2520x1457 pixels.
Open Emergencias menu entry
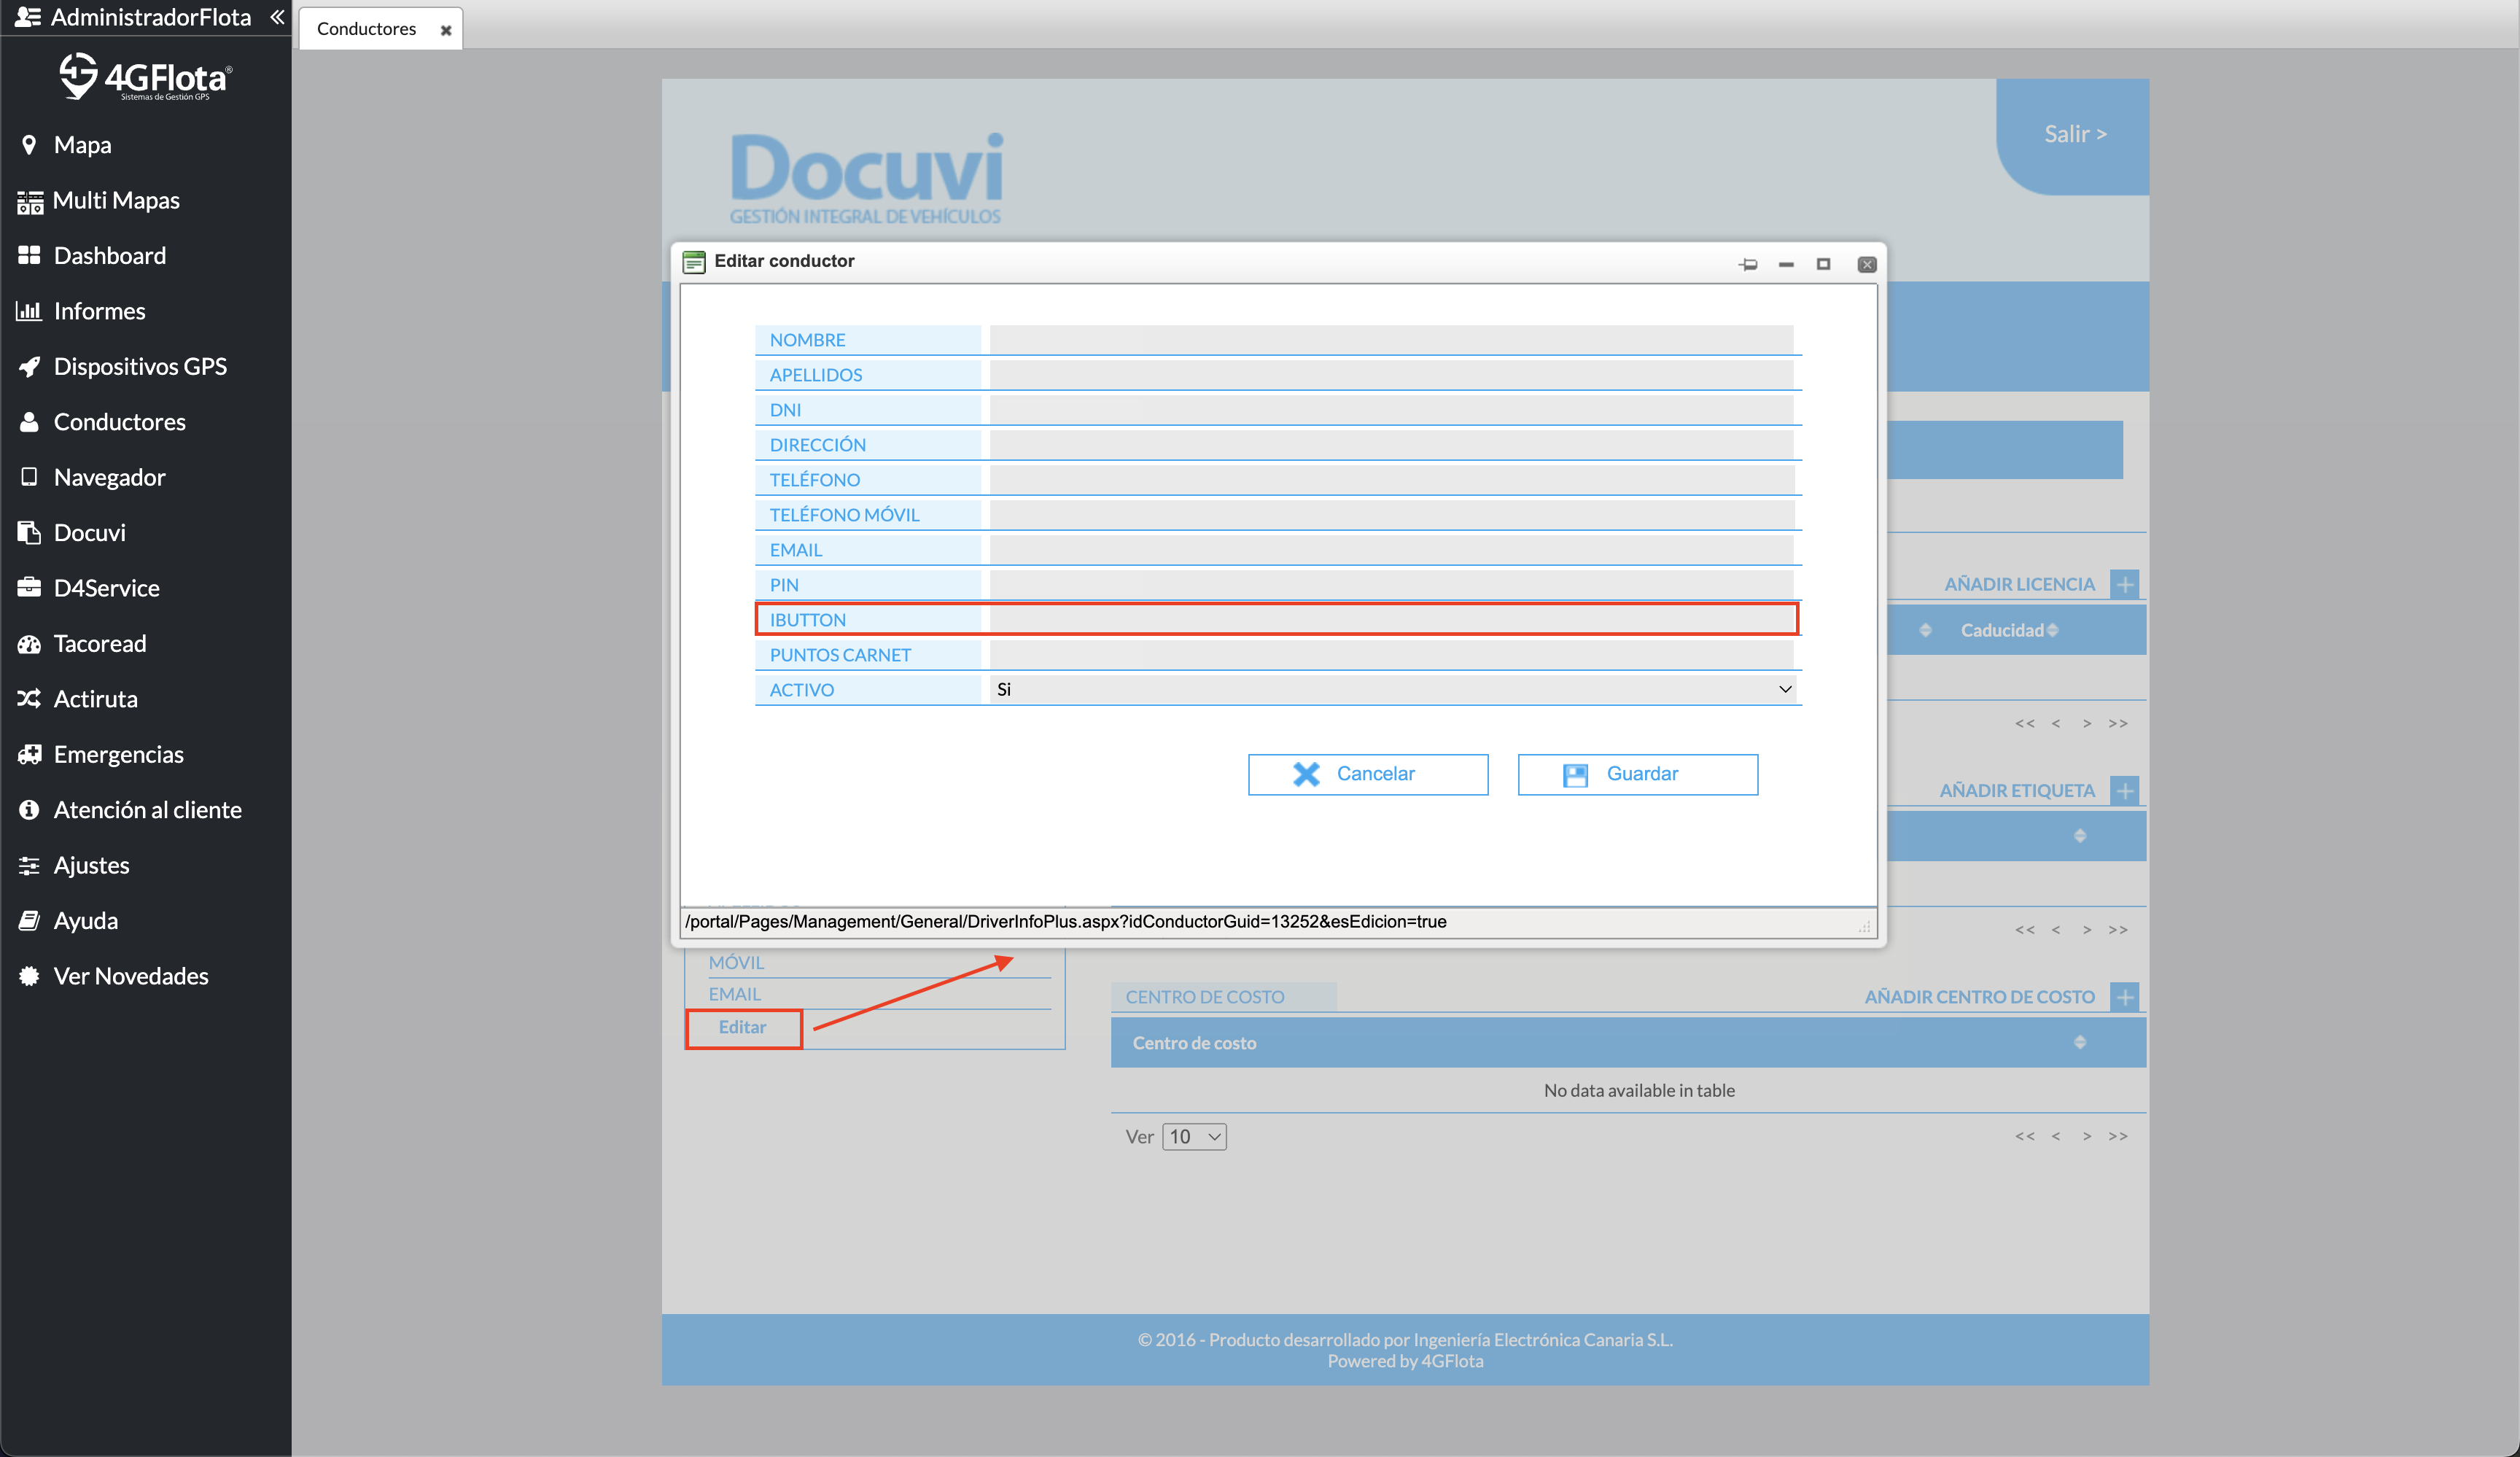tap(119, 755)
